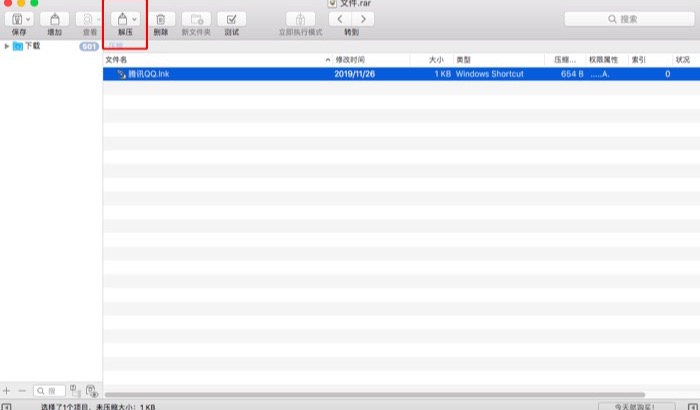This screenshot has height=410, width=700.
Task: Click the 删除 (Delete) trash icon
Action: [x=160, y=19]
